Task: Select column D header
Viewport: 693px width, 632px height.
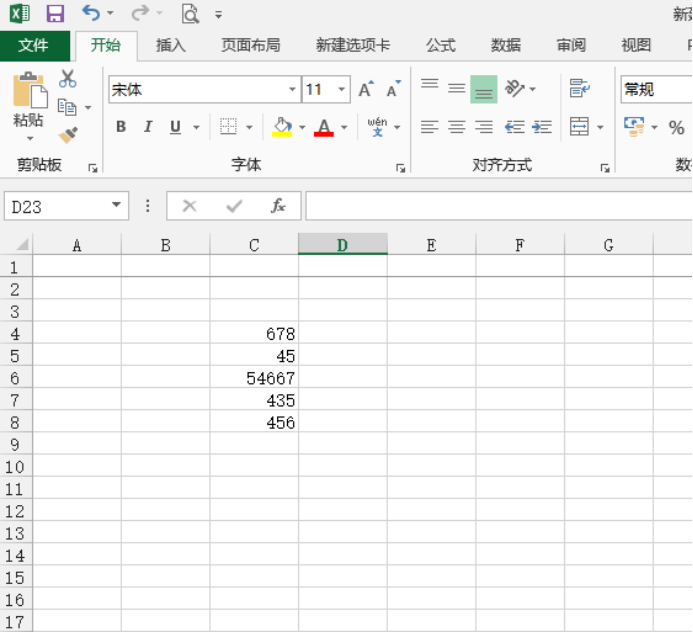Action: click(343, 244)
